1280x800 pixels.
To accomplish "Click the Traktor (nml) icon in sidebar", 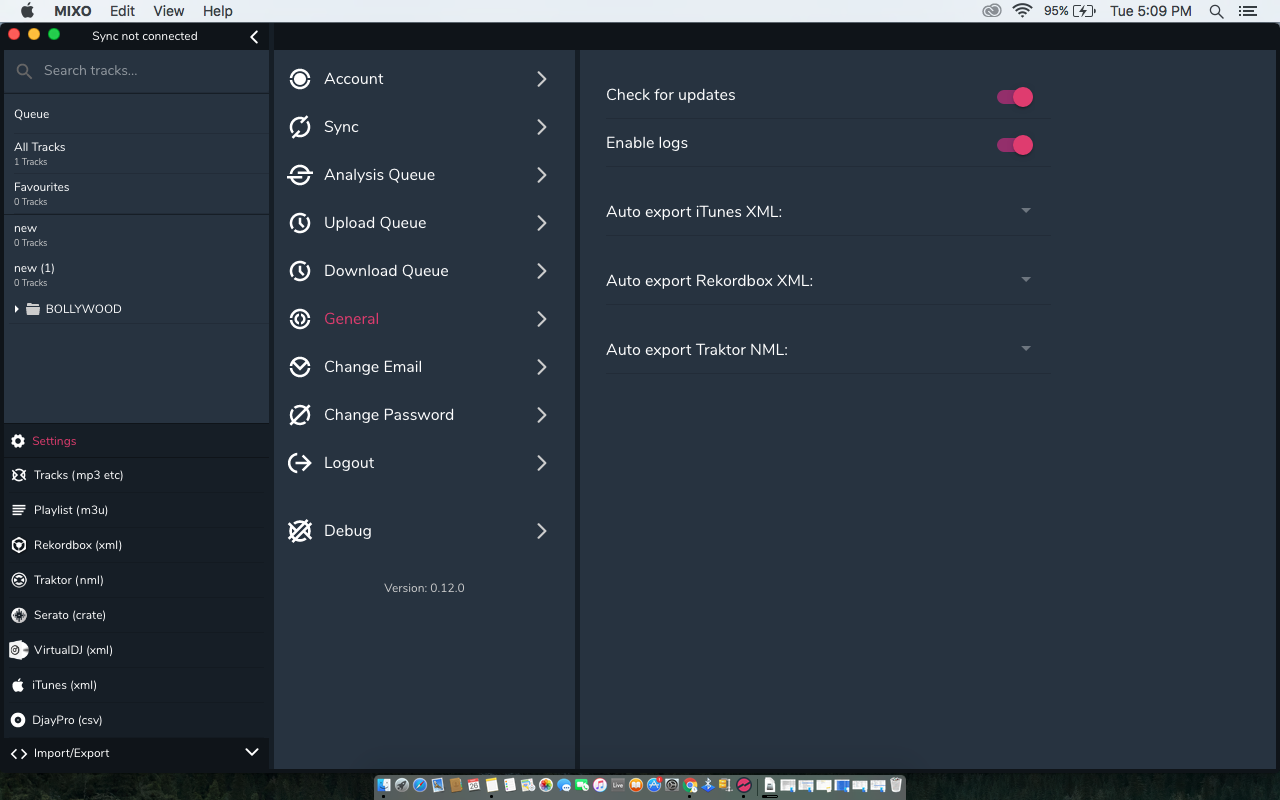I will point(18,580).
